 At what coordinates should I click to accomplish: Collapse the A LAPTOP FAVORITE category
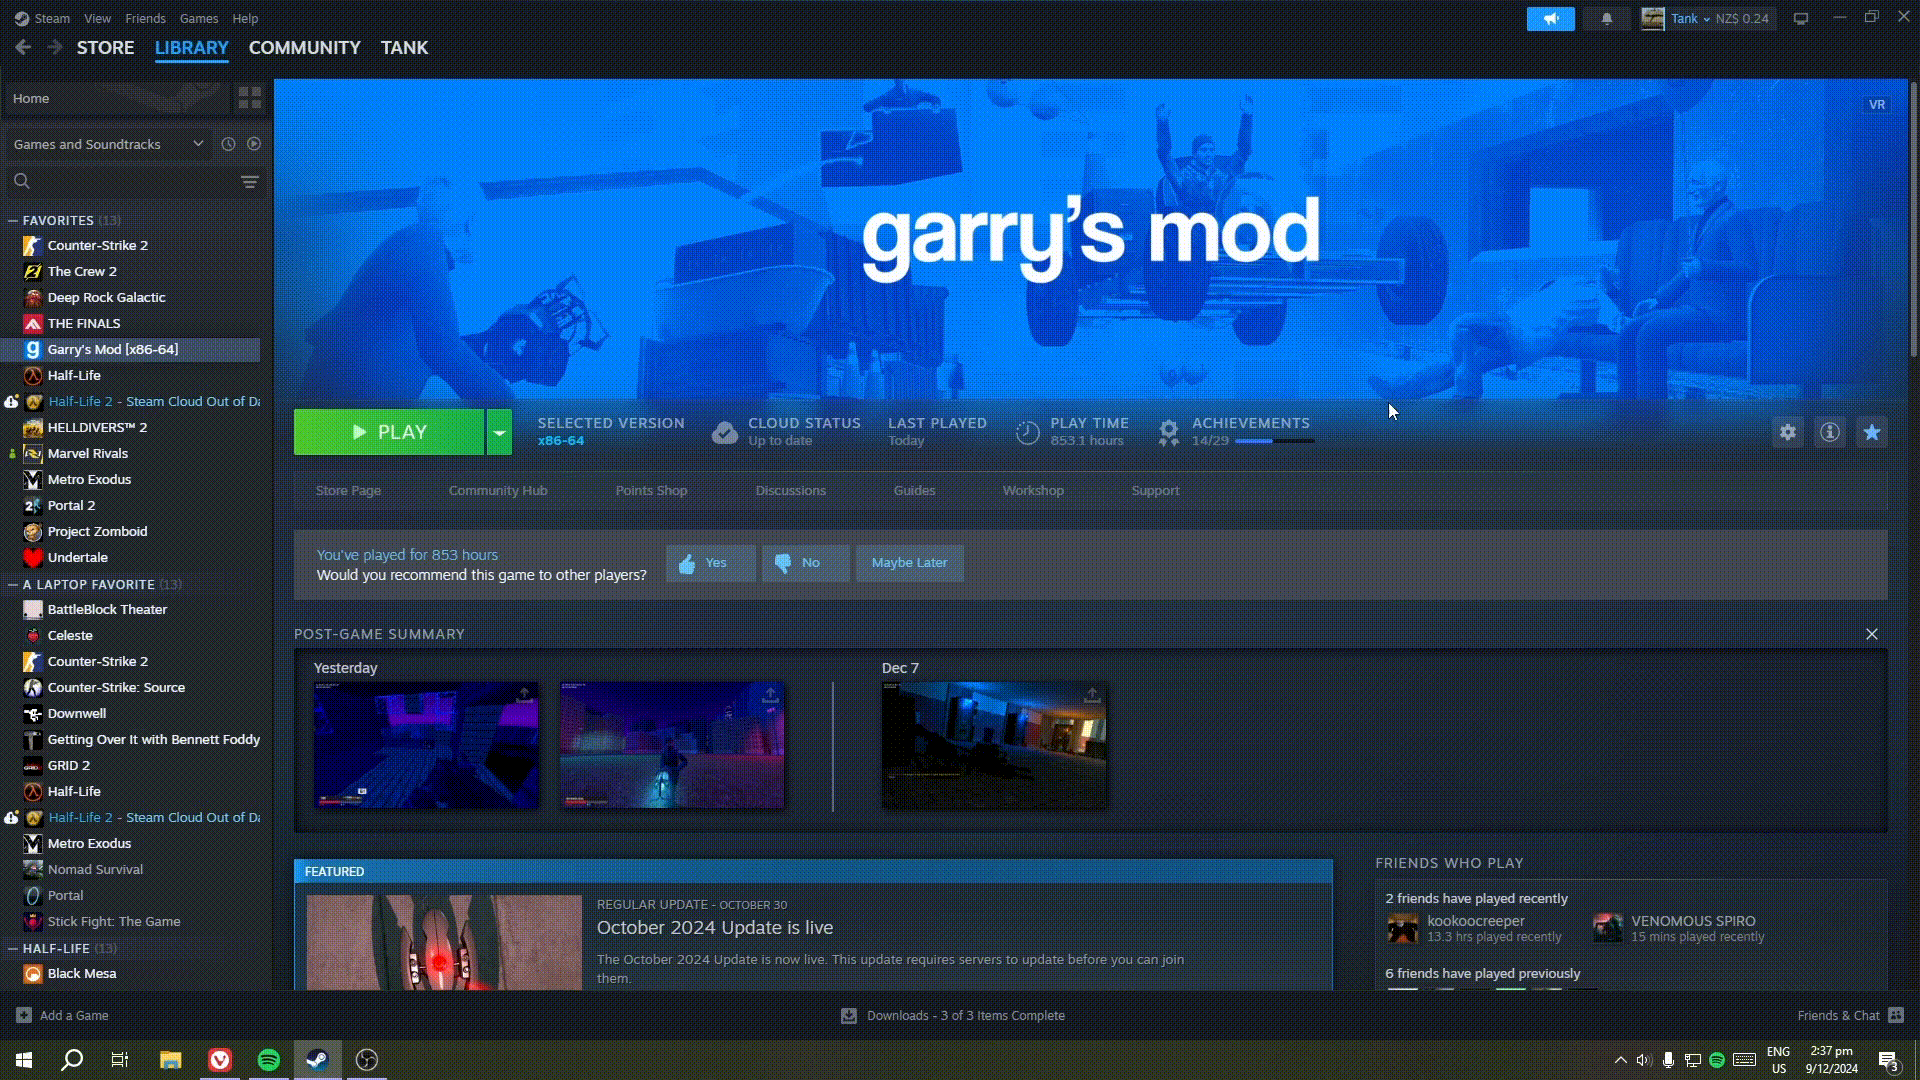point(13,584)
